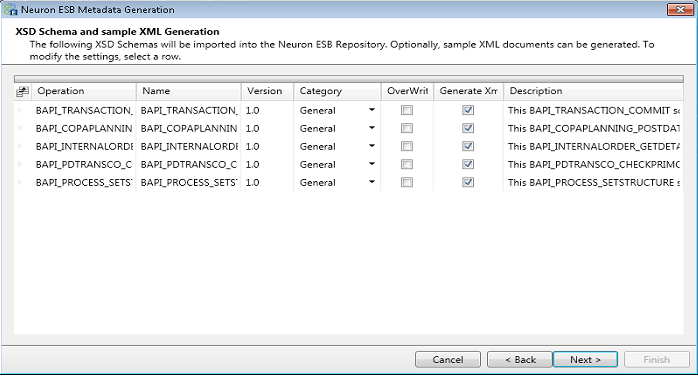Click the OverWrite column header
The image size is (698, 376).
[407, 91]
